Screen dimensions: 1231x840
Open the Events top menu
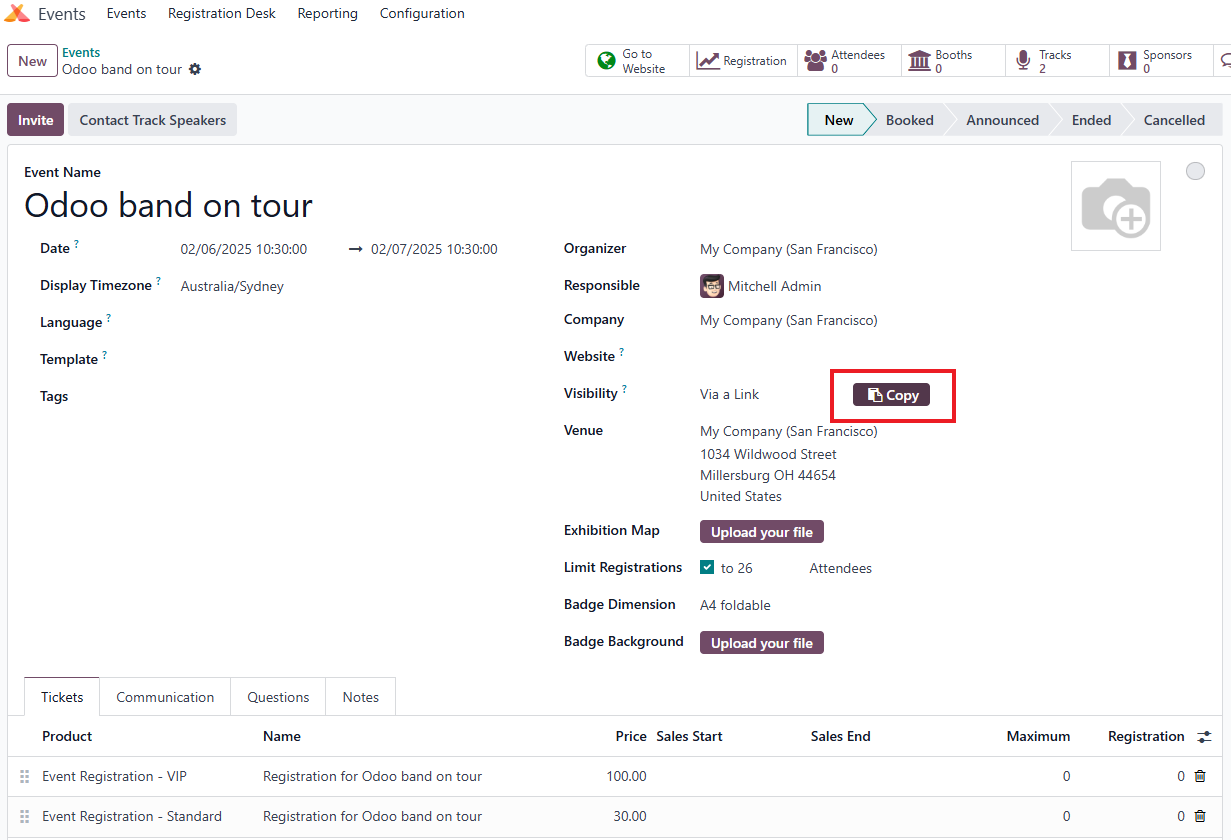pyautogui.click(x=127, y=14)
